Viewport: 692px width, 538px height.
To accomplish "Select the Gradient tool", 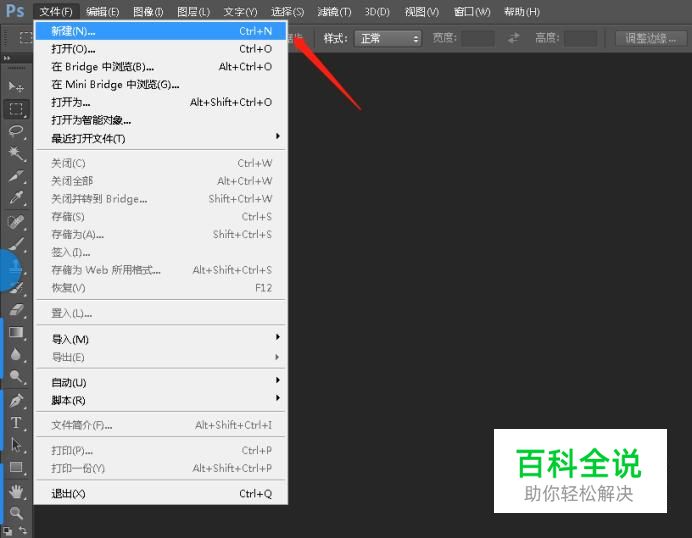I will [x=16, y=332].
